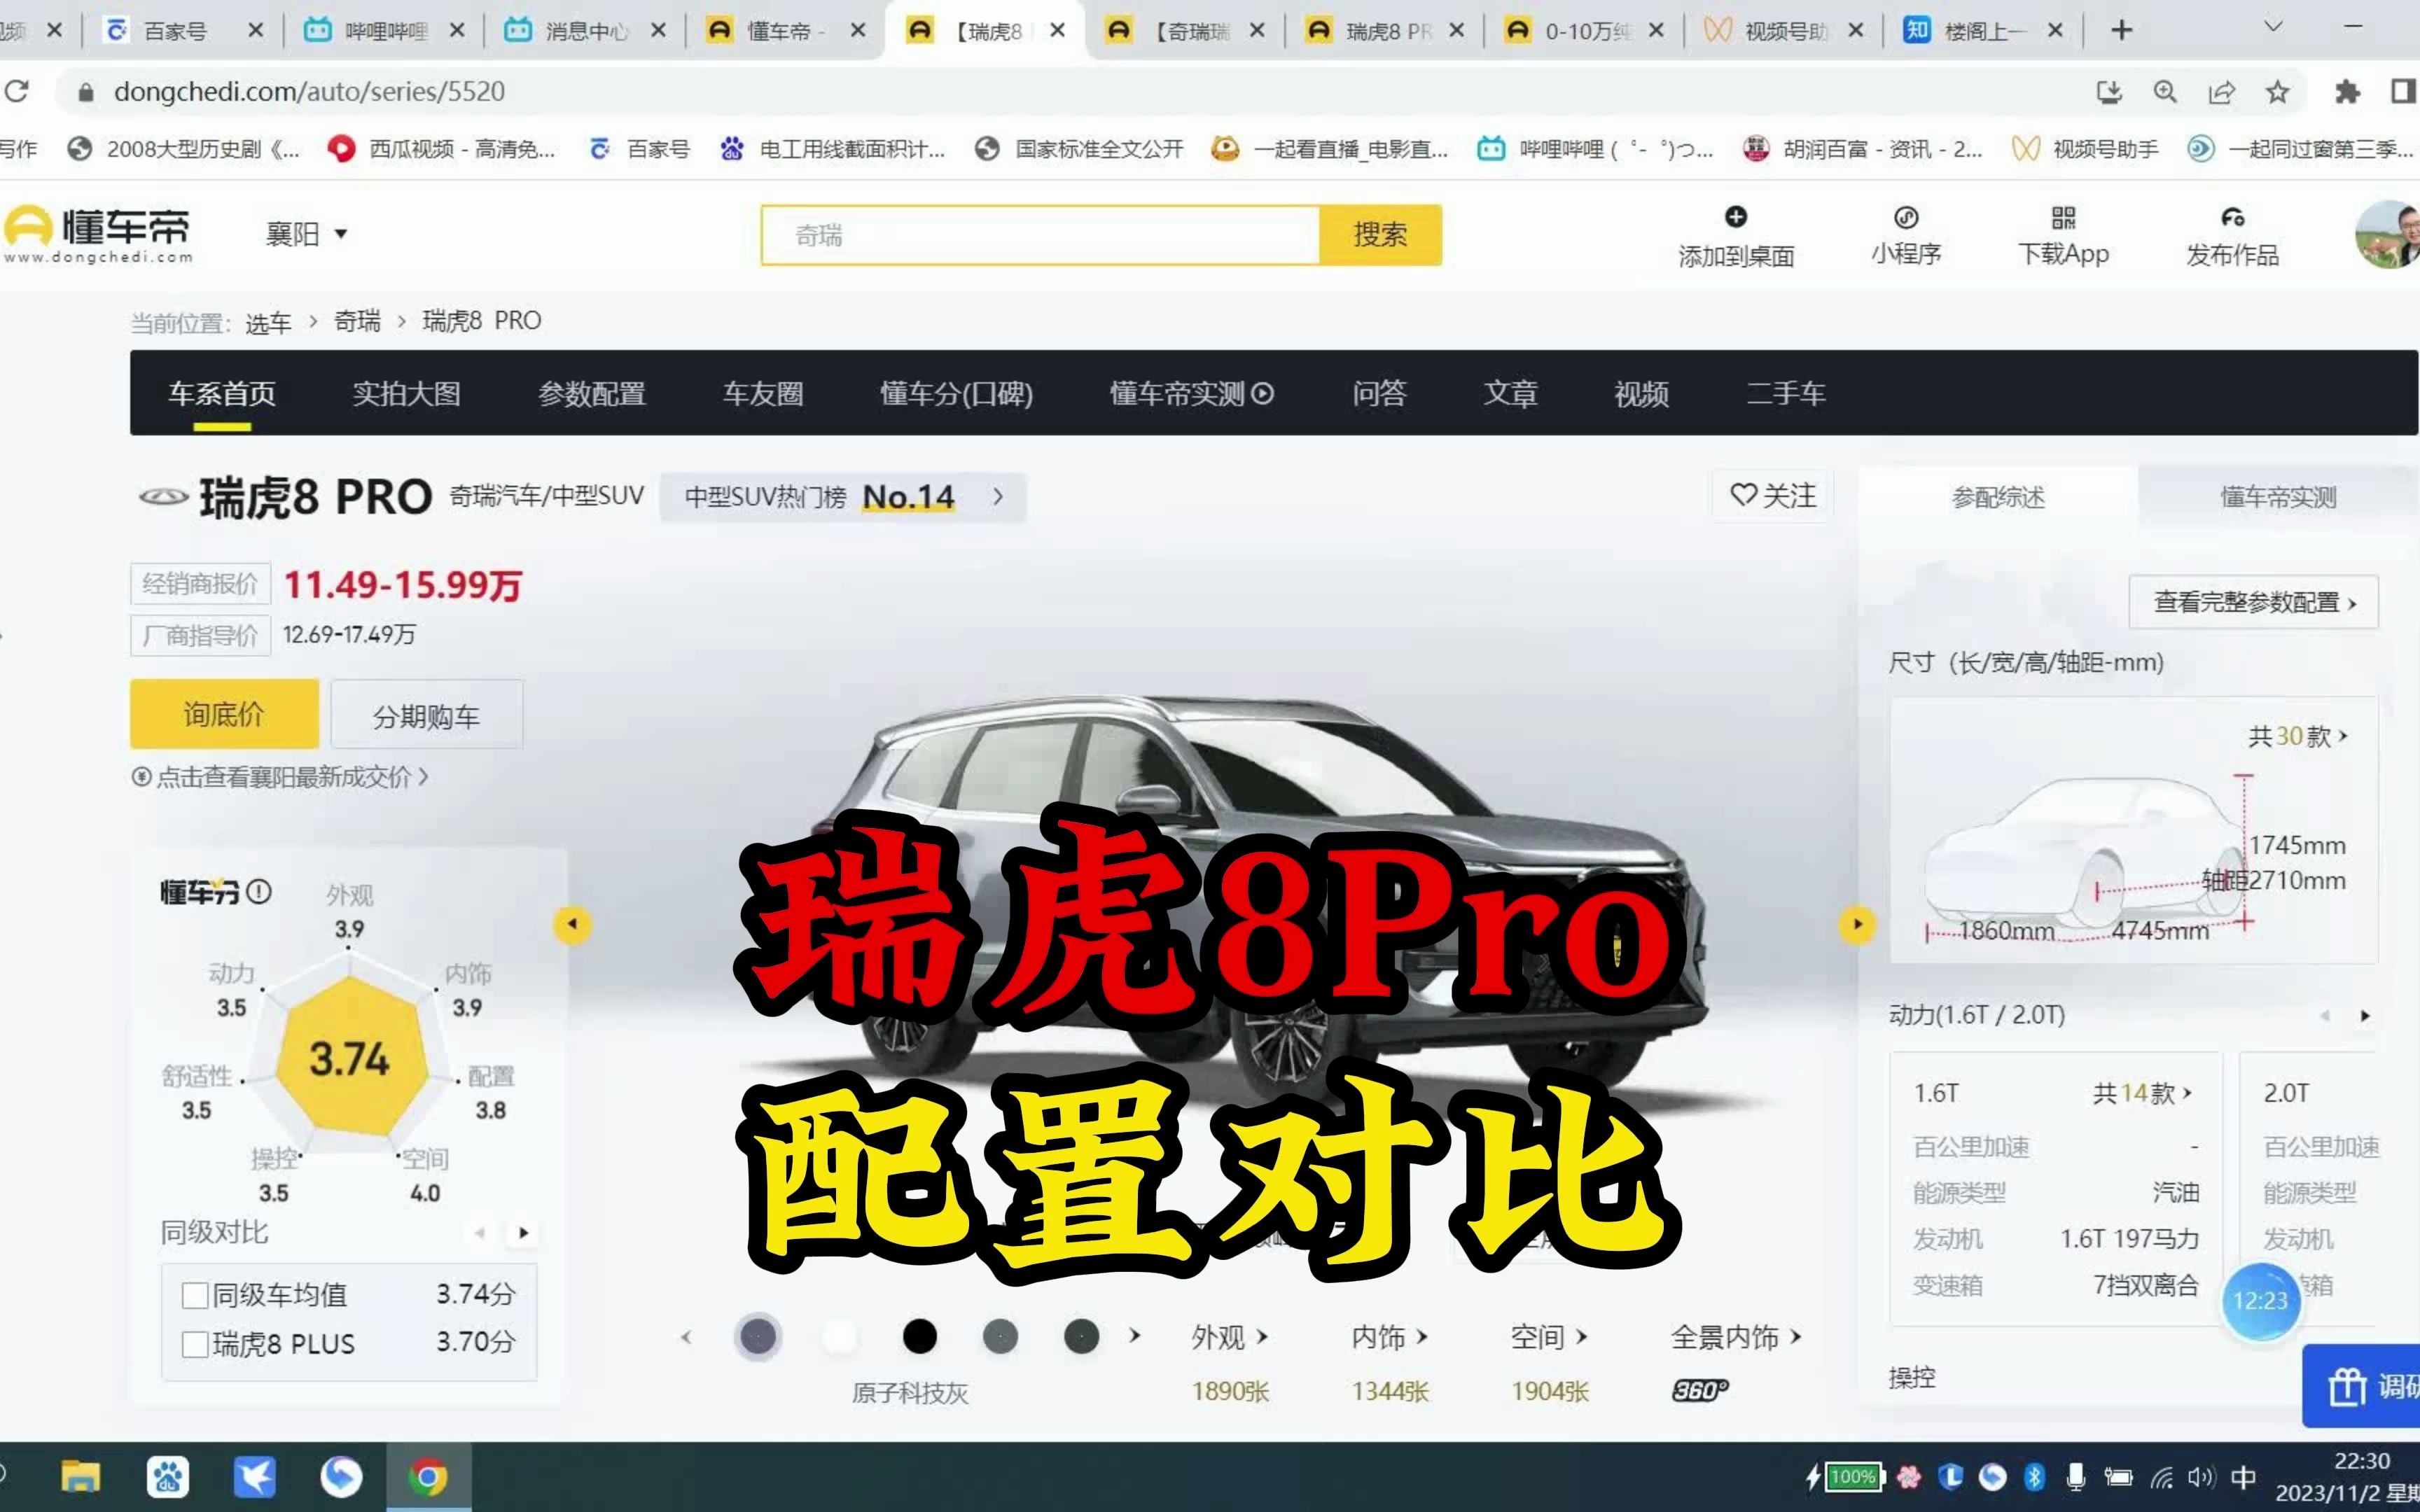Image resolution: width=2420 pixels, height=1512 pixels.
Task: Open 内饰 photos link
Action: click(x=1389, y=1337)
